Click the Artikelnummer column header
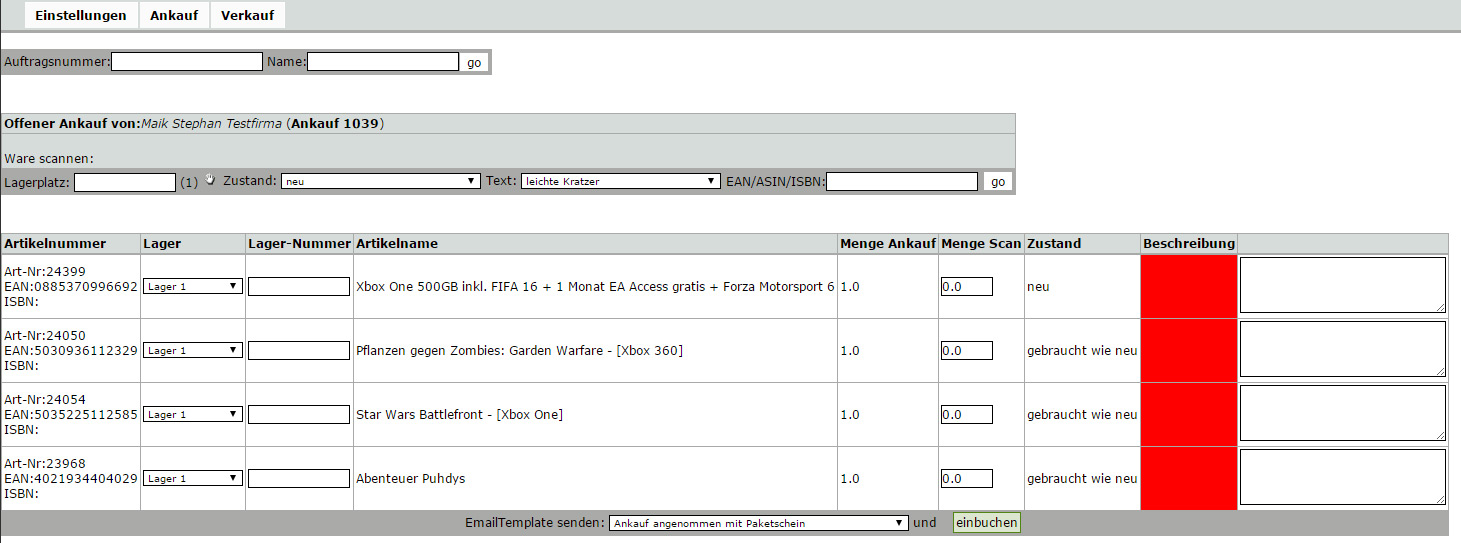1461x543 pixels. [x=69, y=243]
